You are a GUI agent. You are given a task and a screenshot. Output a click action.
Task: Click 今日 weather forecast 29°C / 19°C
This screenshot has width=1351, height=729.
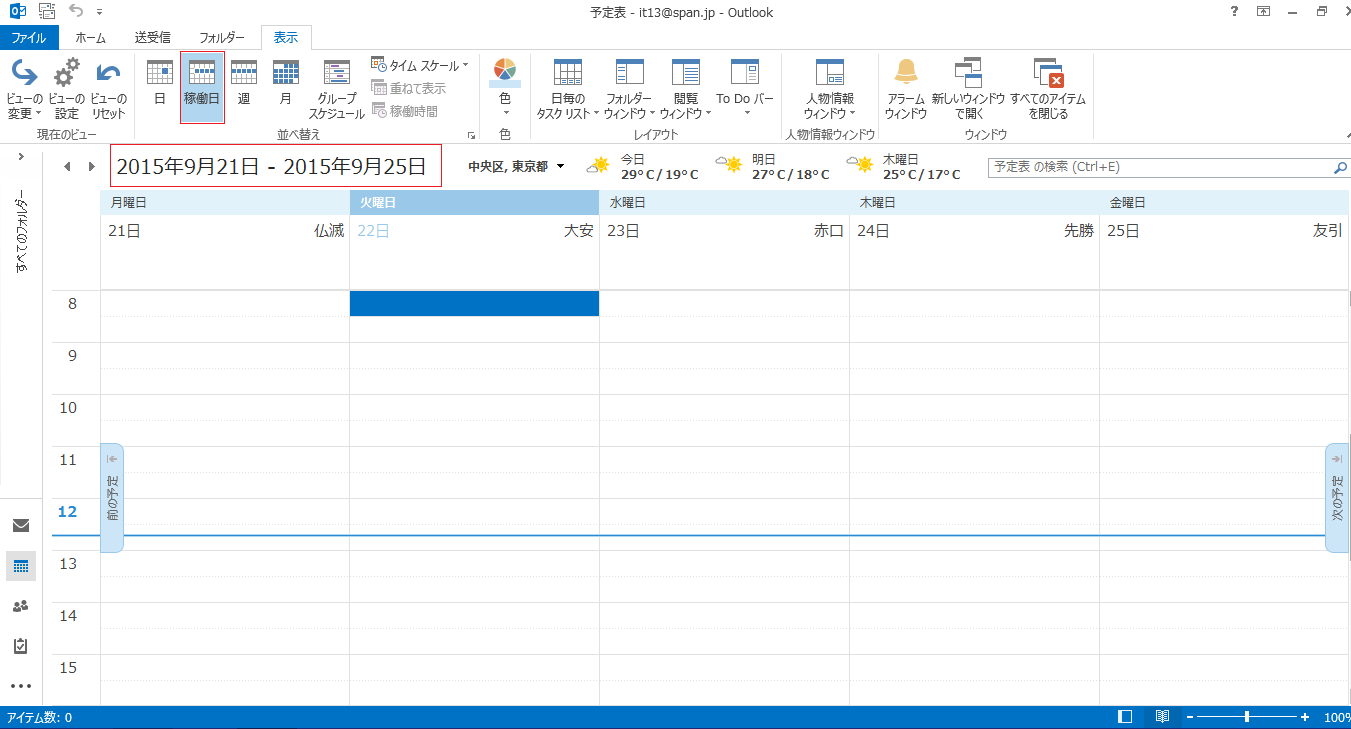tap(645, 167)
